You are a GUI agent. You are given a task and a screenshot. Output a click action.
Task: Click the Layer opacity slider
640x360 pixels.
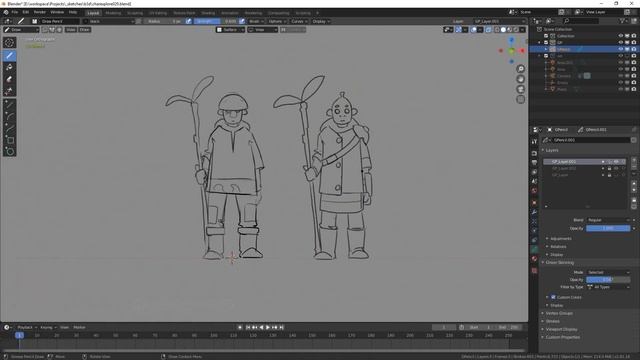click(608, 228)
